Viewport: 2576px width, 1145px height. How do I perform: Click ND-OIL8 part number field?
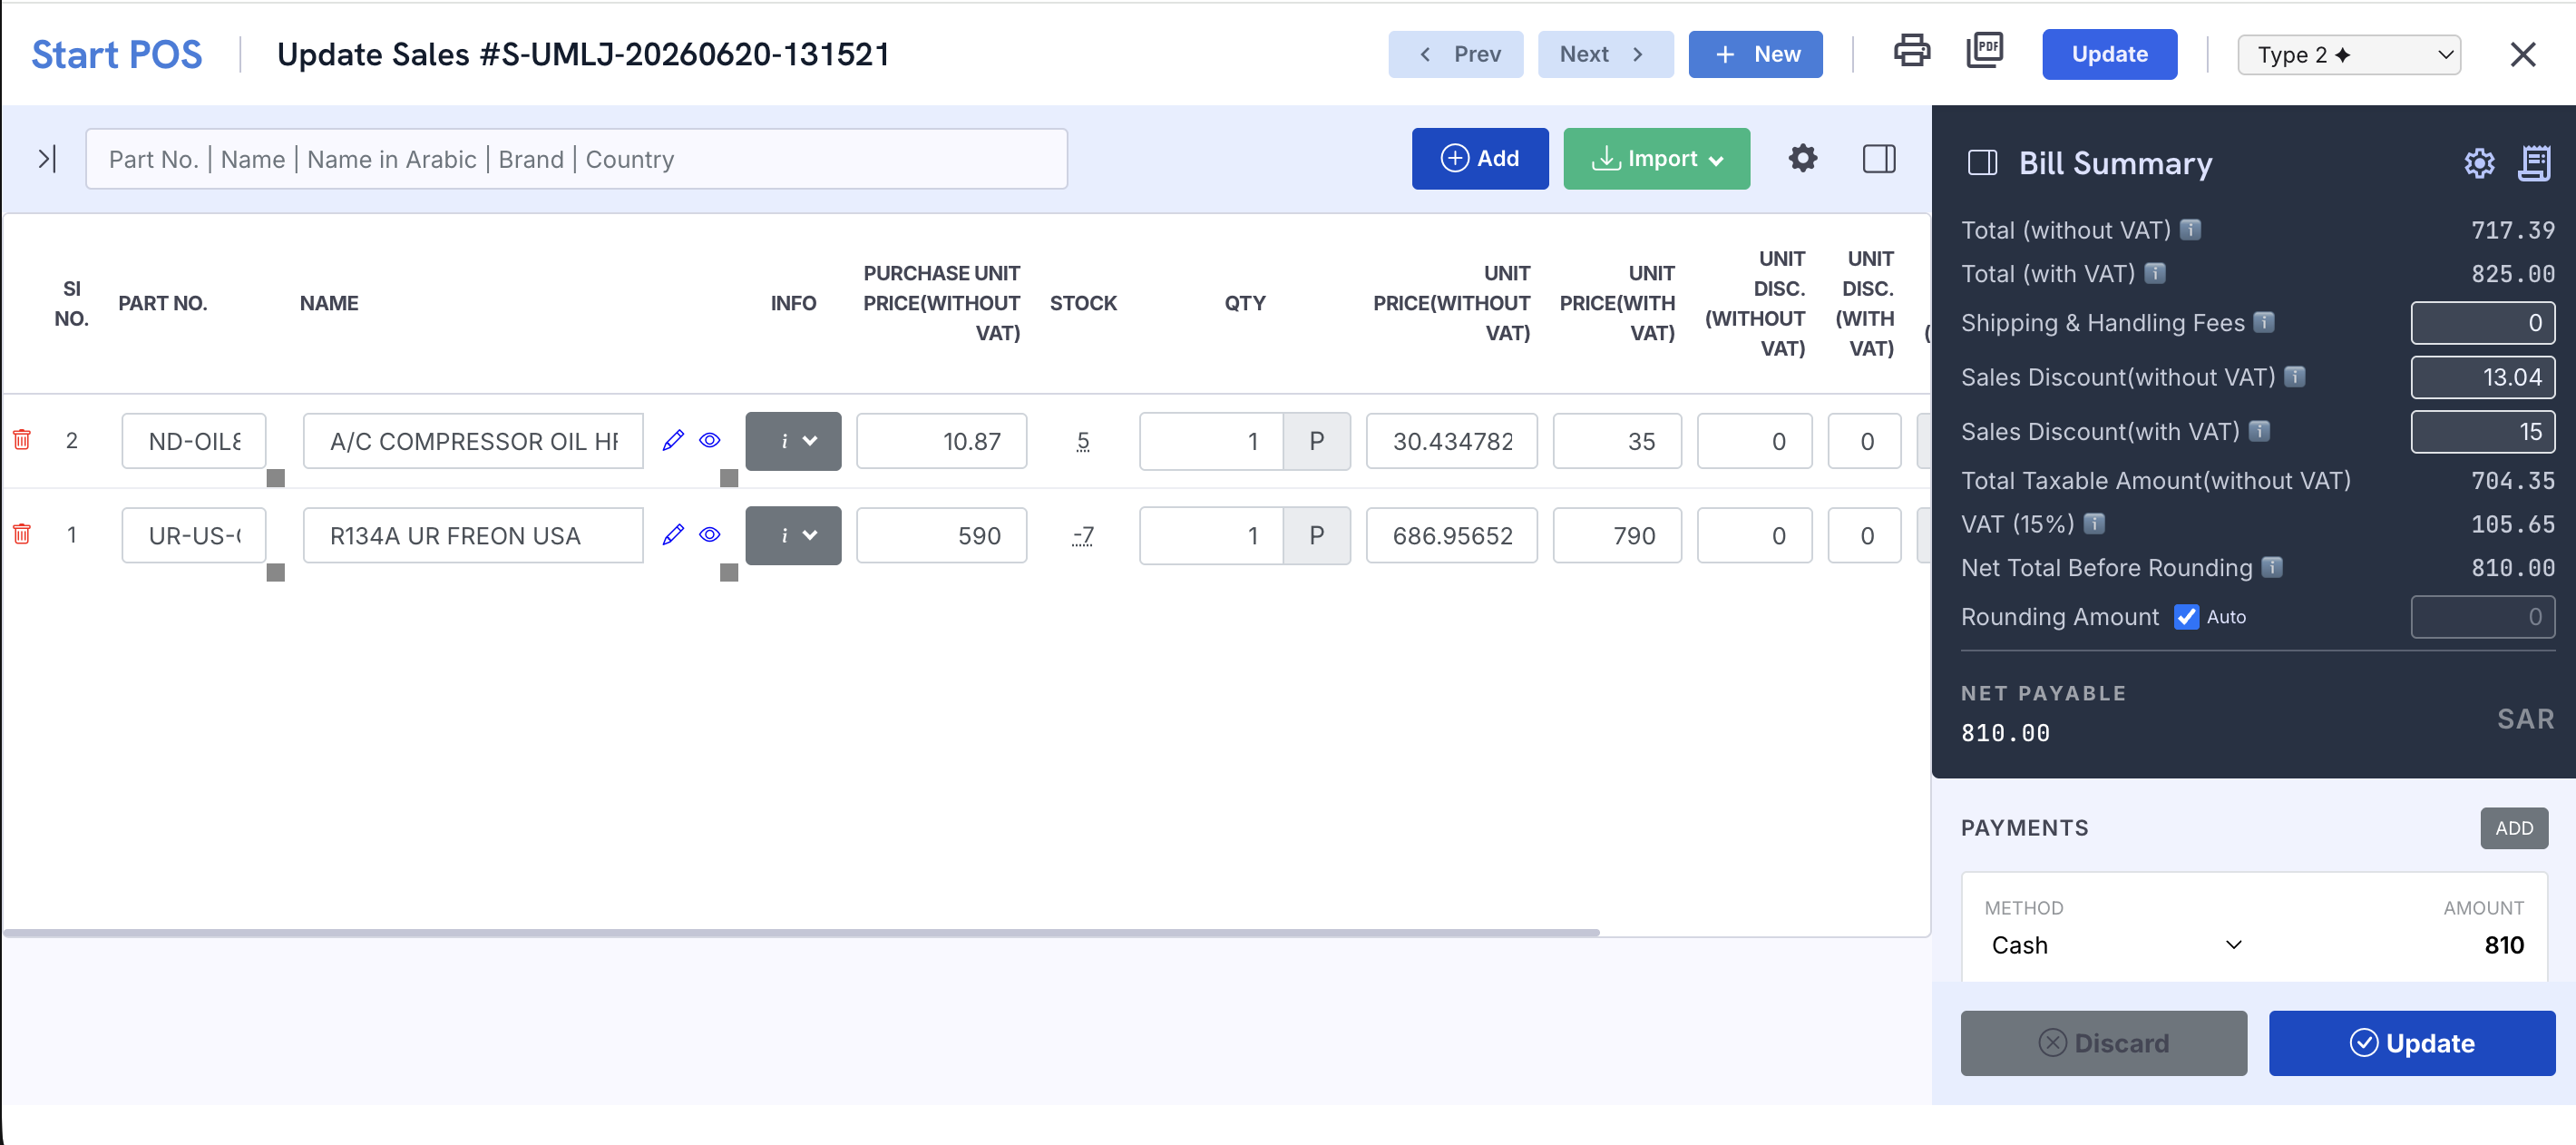(194, 441)
